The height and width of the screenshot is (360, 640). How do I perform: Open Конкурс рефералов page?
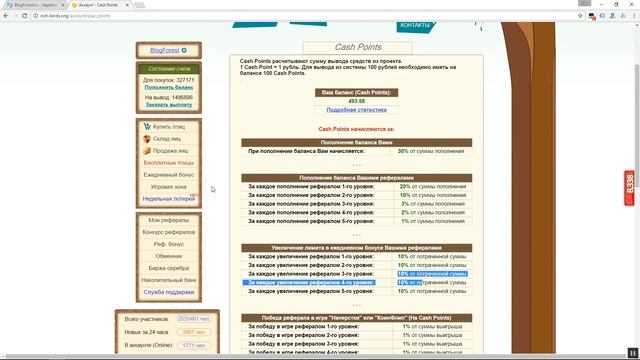click(x=169, y=232)
